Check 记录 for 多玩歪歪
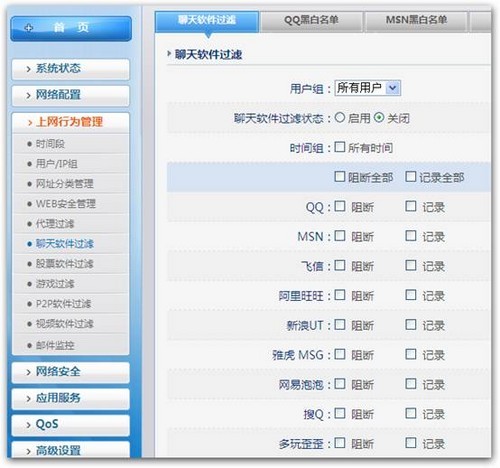The height and width of the screenshot is (468, 500). click(x=411, y=443)
